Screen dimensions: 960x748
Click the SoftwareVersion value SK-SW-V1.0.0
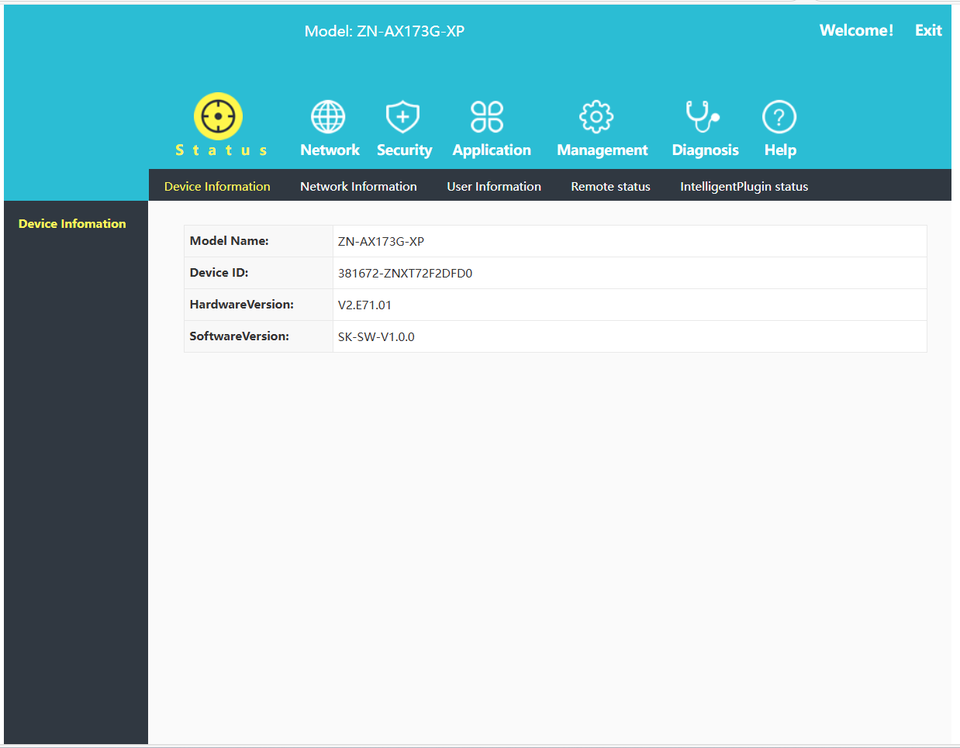click(x=376, y=337)
